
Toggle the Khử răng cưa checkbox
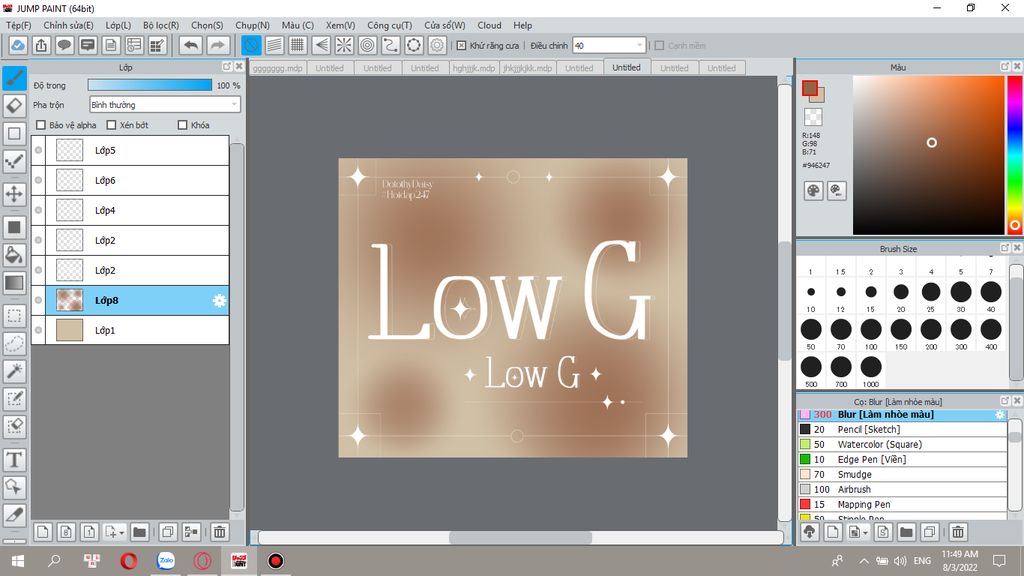point(461,45)
